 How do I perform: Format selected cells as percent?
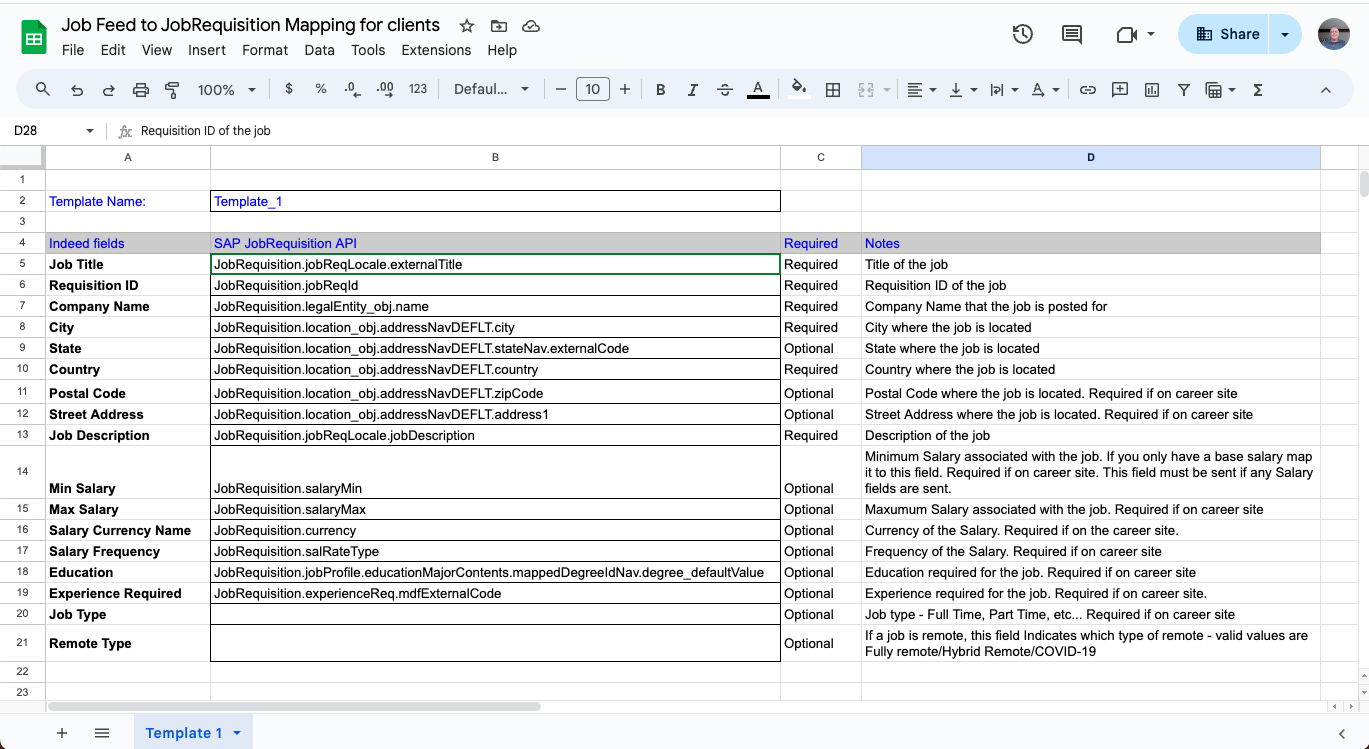click(321, 89)
